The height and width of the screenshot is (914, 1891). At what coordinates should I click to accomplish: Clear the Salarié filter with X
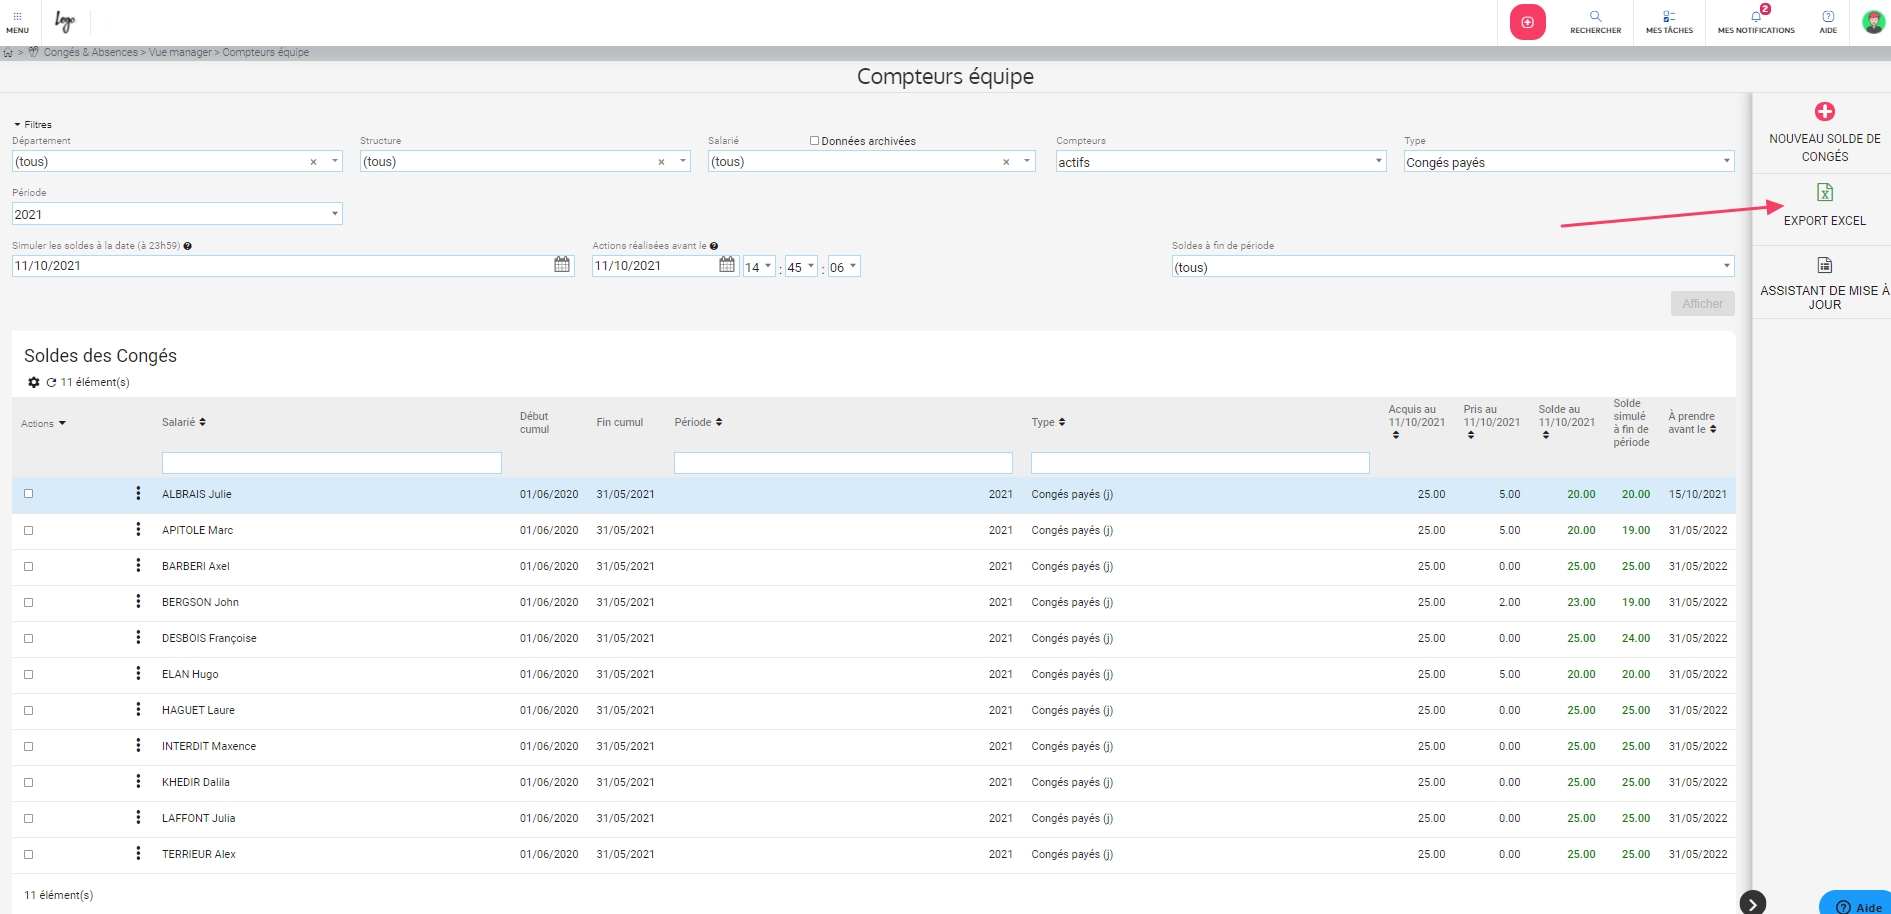click(1006, 162)
